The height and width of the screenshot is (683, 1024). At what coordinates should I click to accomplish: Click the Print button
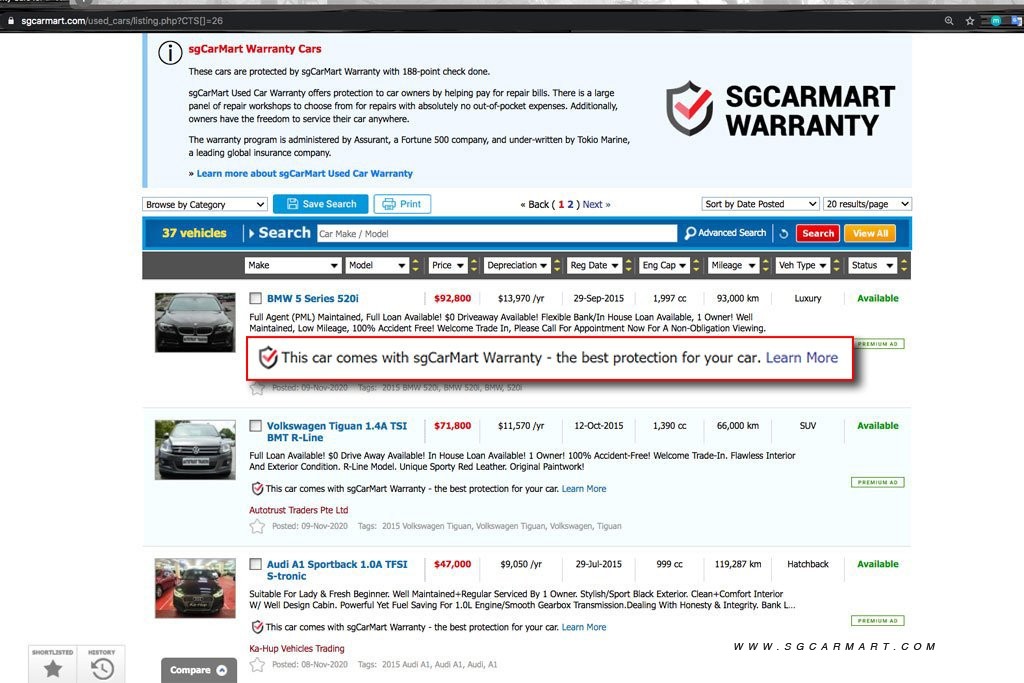coord(402,204)
